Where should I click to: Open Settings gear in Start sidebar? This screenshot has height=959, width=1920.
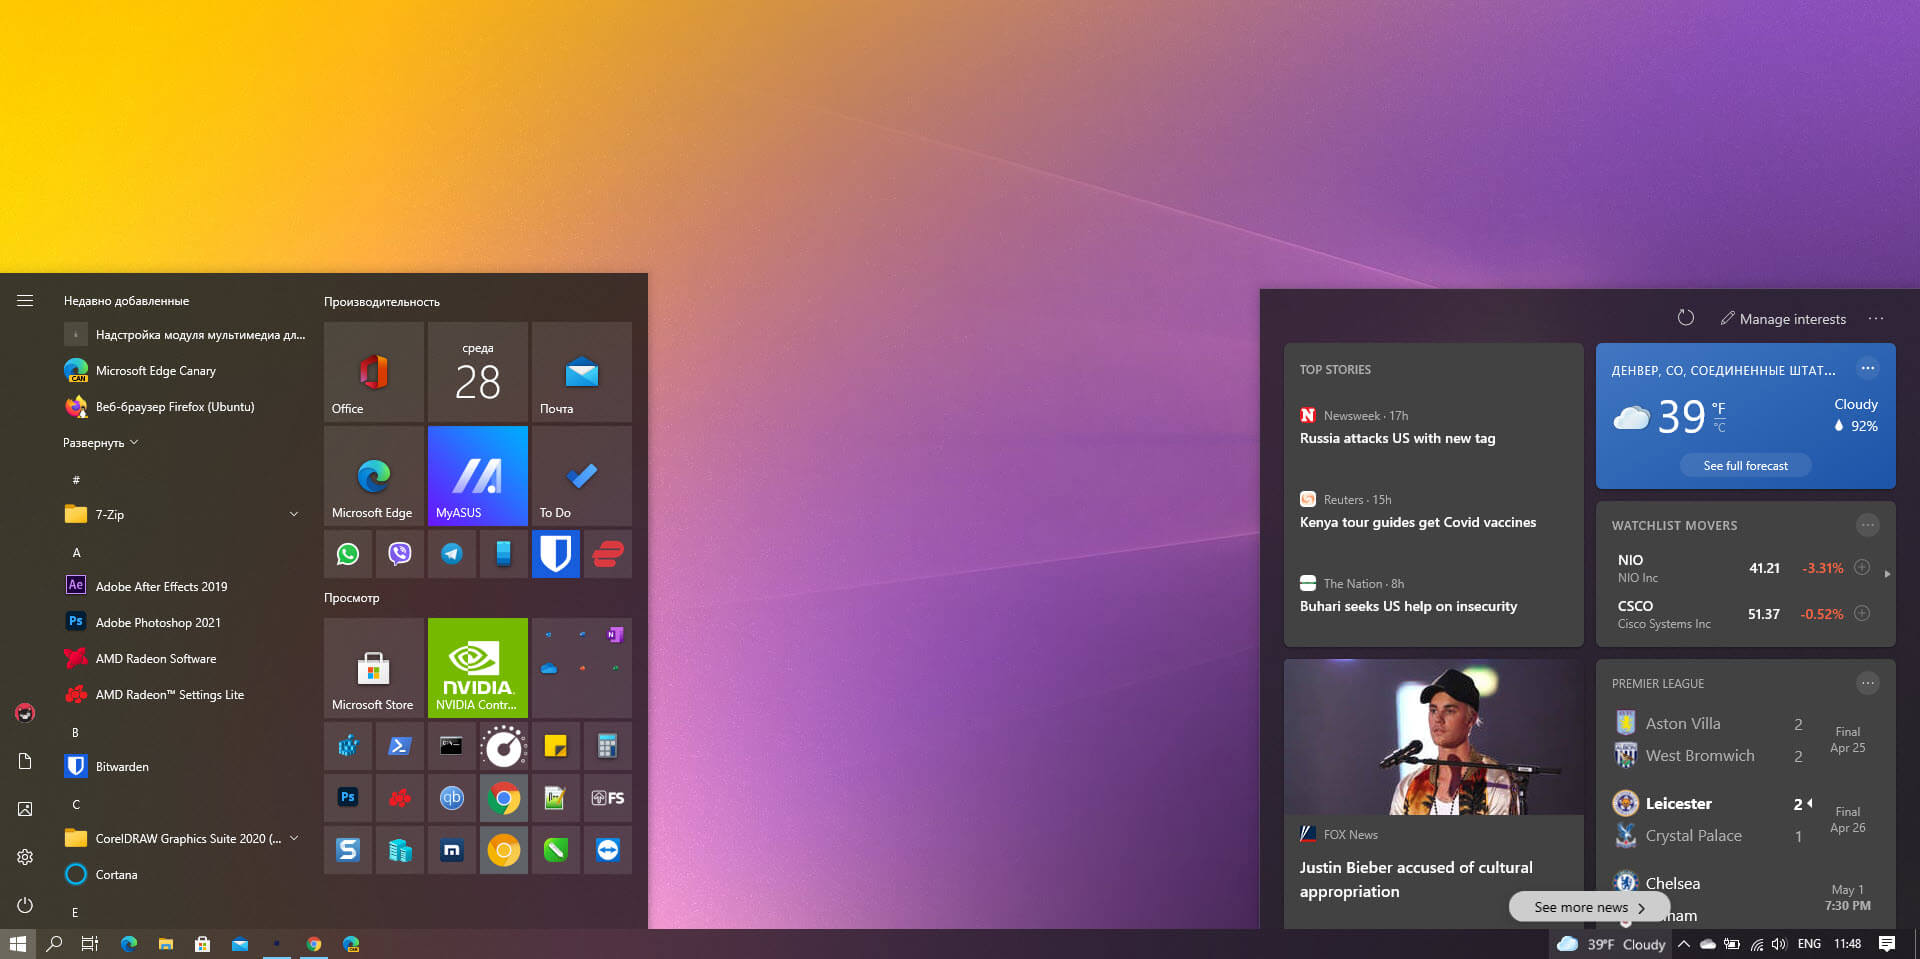tap(25, 857)
